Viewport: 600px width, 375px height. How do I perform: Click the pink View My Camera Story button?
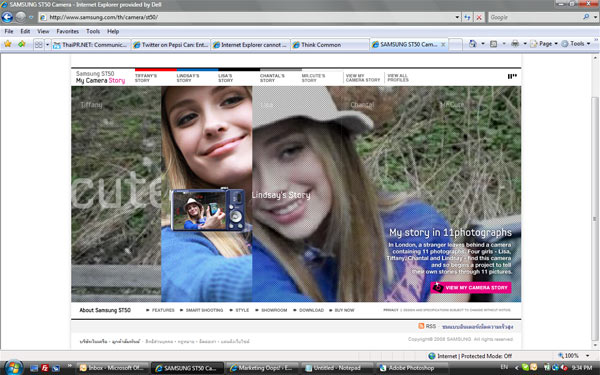tap(471, 287)
